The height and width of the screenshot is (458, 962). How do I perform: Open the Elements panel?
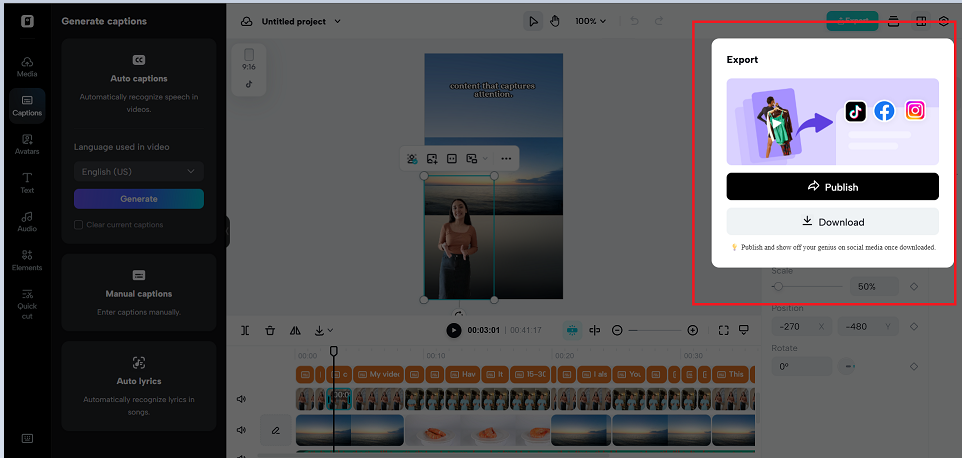tap(27, 260)
